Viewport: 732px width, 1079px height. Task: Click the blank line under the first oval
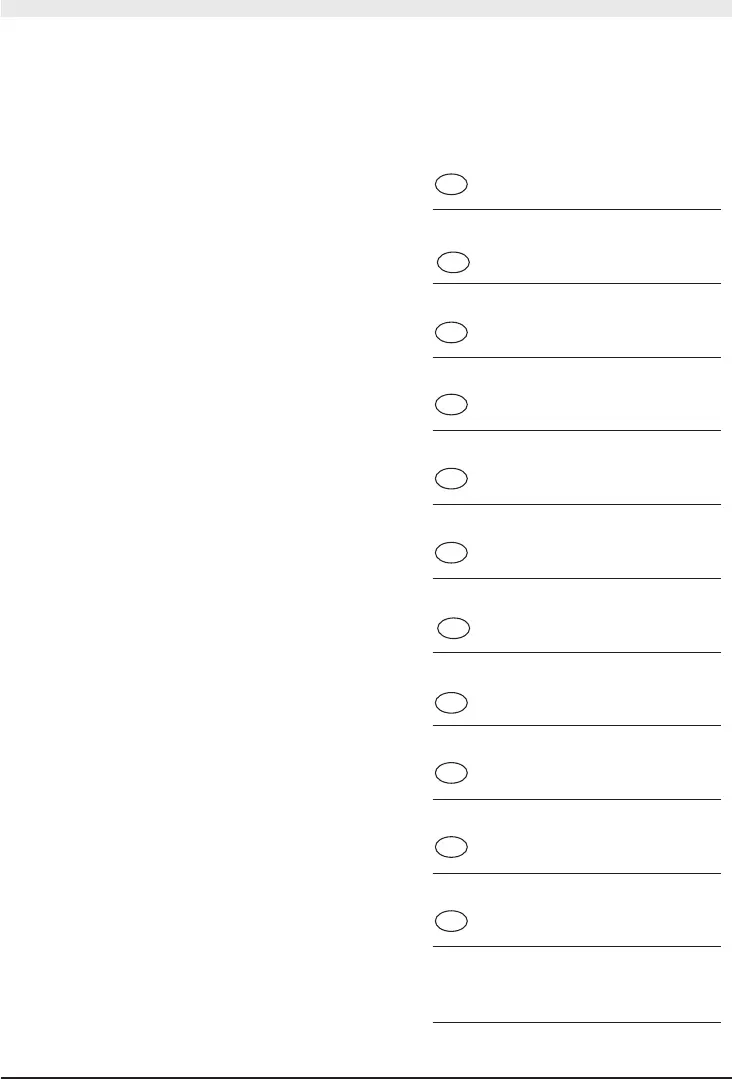click(577, 209)
